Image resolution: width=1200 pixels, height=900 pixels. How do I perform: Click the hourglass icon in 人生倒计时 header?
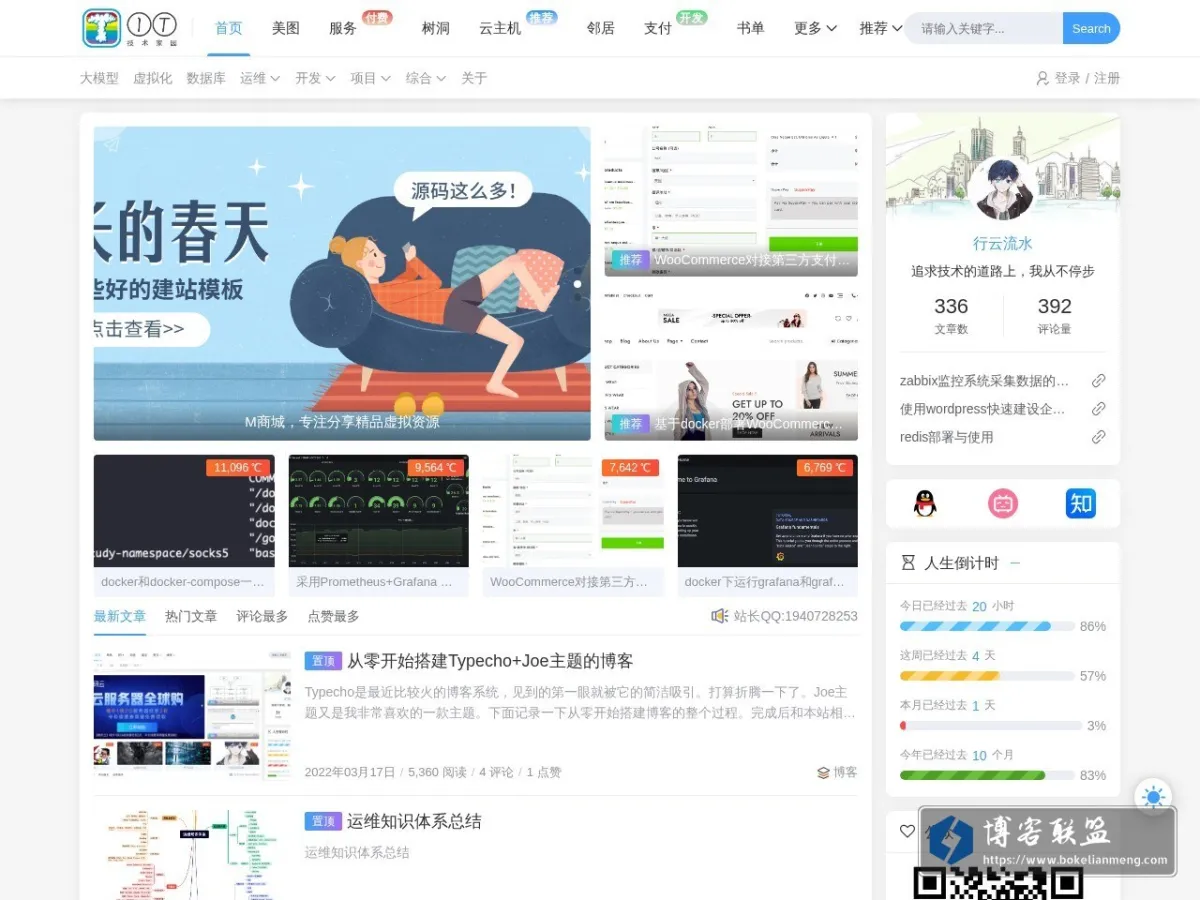[x=908, y=563]
